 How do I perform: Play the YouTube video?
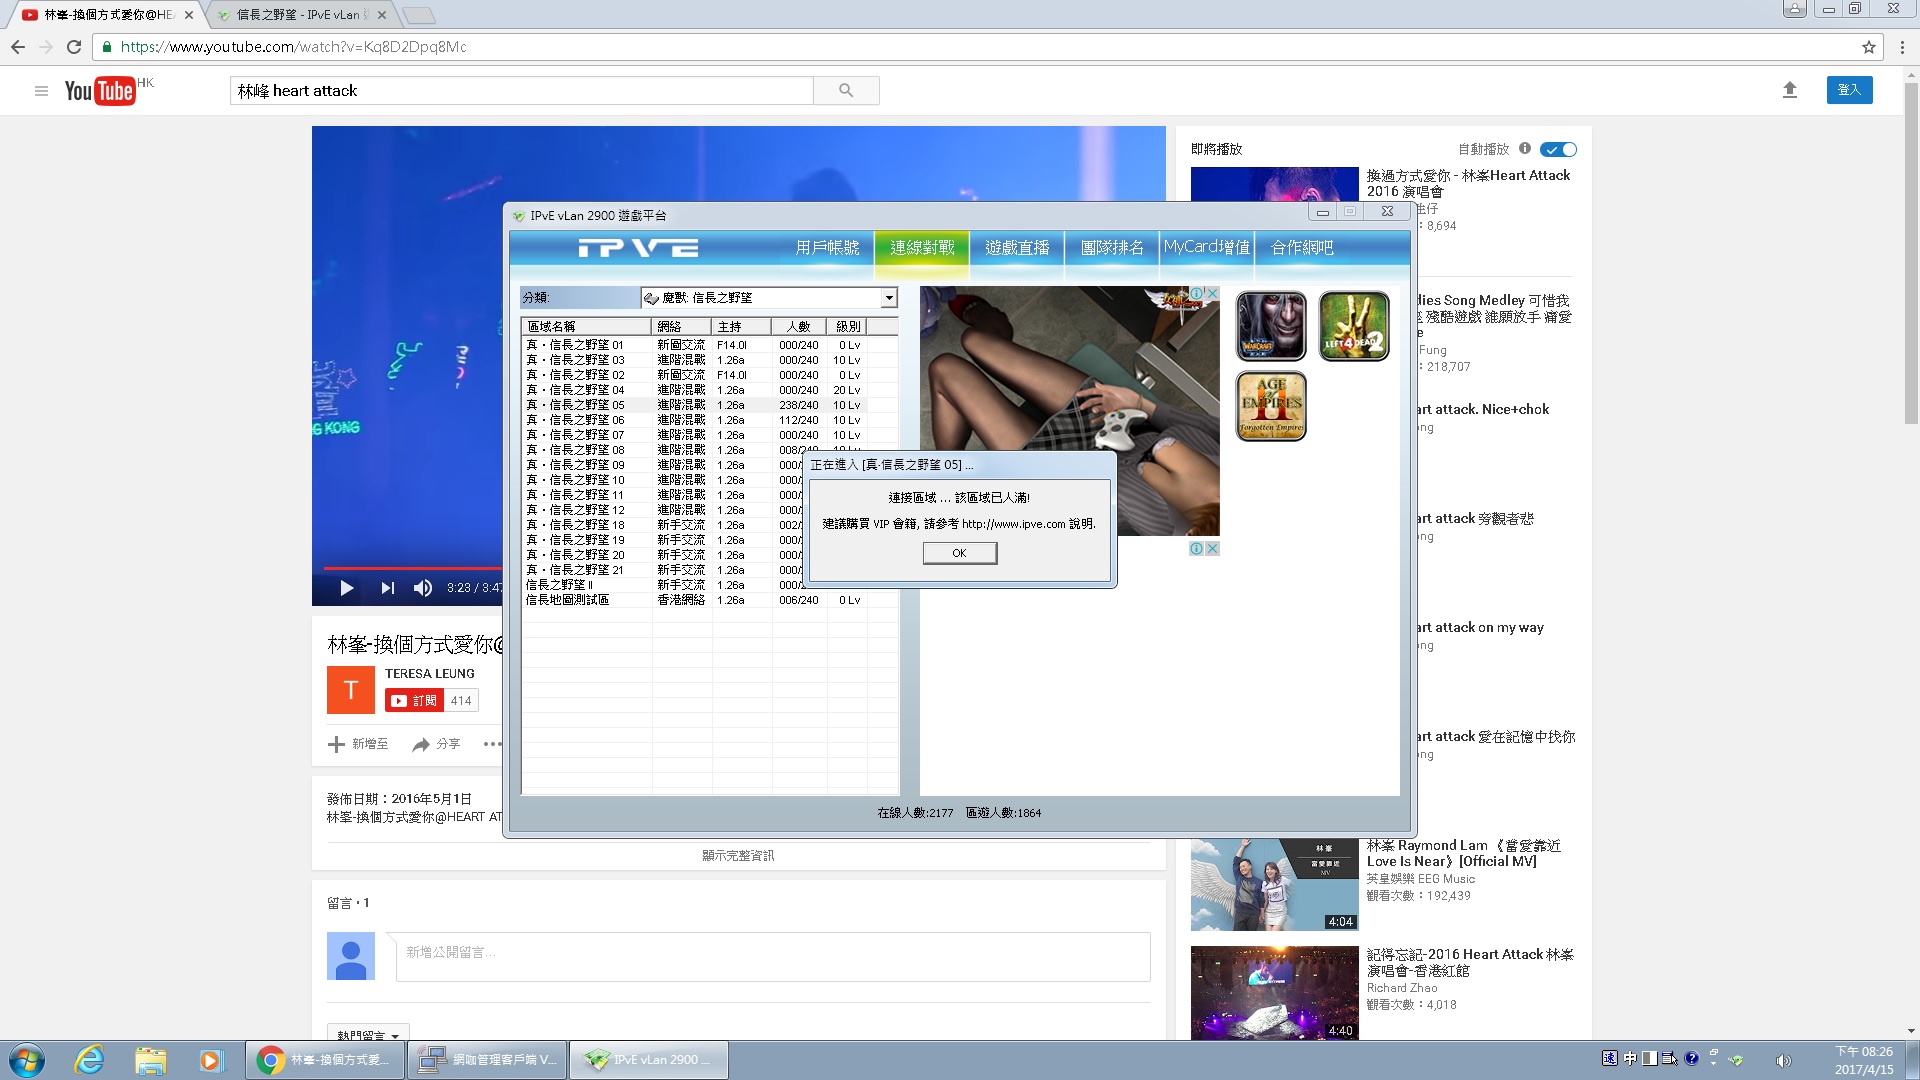[x=346, y=588]
